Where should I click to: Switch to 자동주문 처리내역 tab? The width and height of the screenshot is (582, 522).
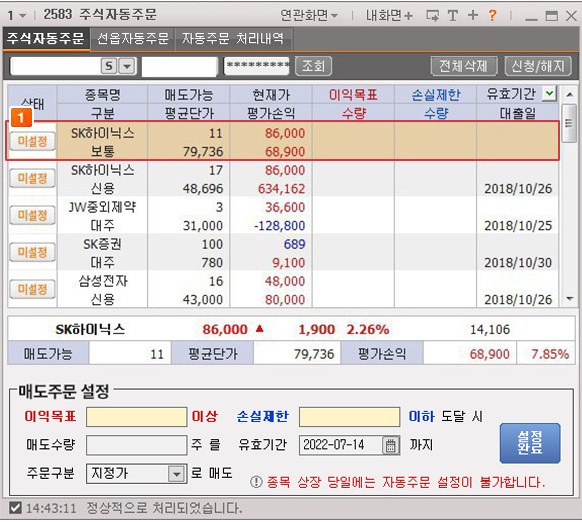click(233, 38)
